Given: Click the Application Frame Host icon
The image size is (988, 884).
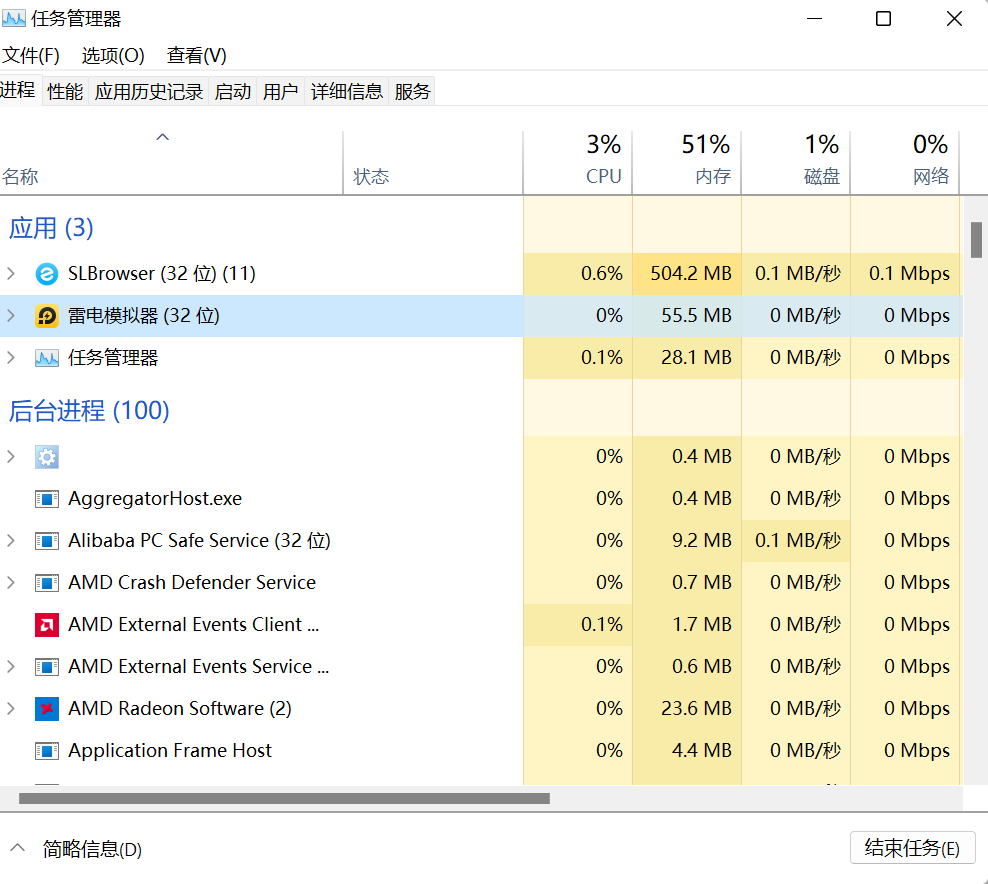Looking at the screenshot, I should tap(47, 751).
